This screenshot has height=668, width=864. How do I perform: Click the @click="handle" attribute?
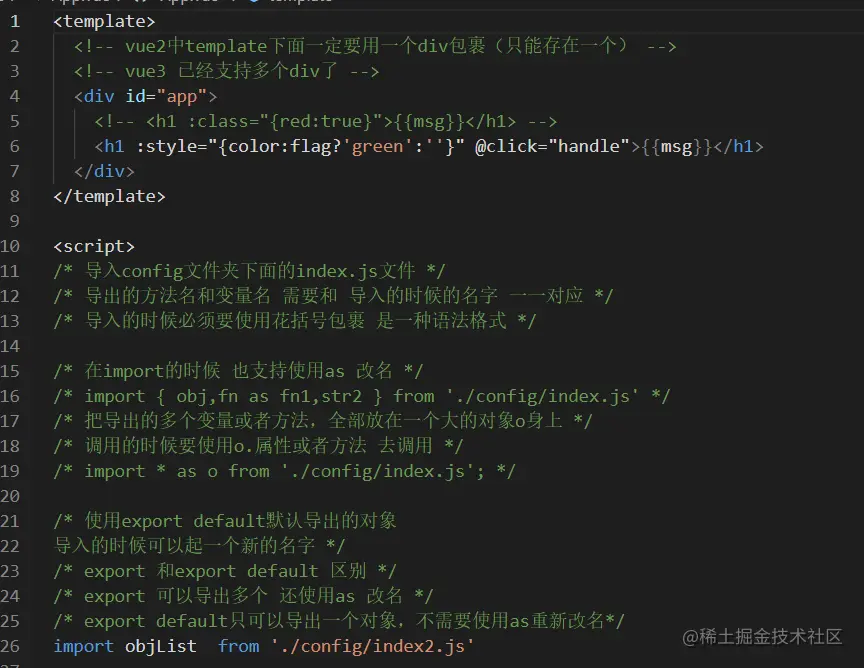pos(552,147)
